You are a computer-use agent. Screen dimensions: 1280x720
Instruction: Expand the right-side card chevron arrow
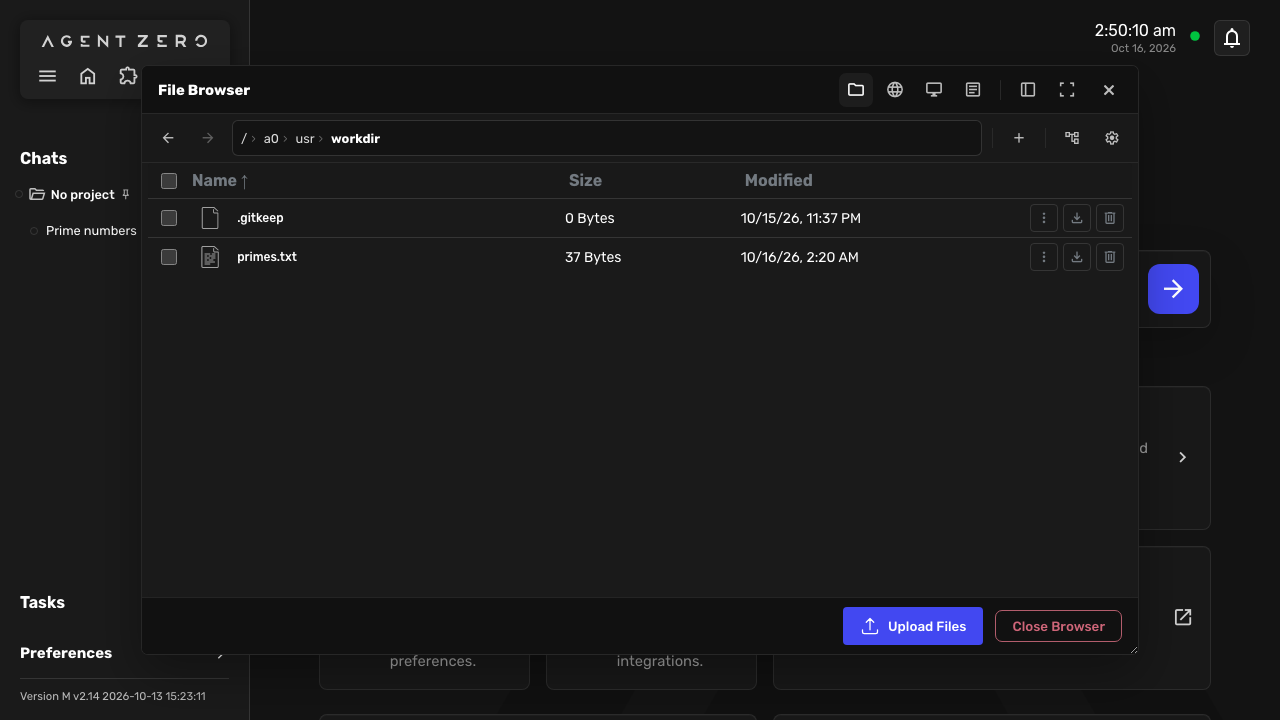(x=1182, y=457)
